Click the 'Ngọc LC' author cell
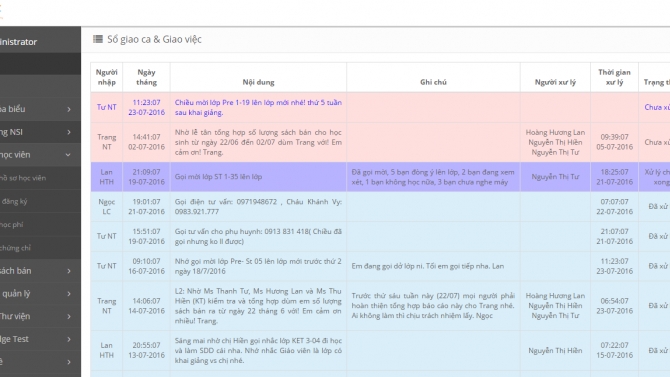 [106, 206]
